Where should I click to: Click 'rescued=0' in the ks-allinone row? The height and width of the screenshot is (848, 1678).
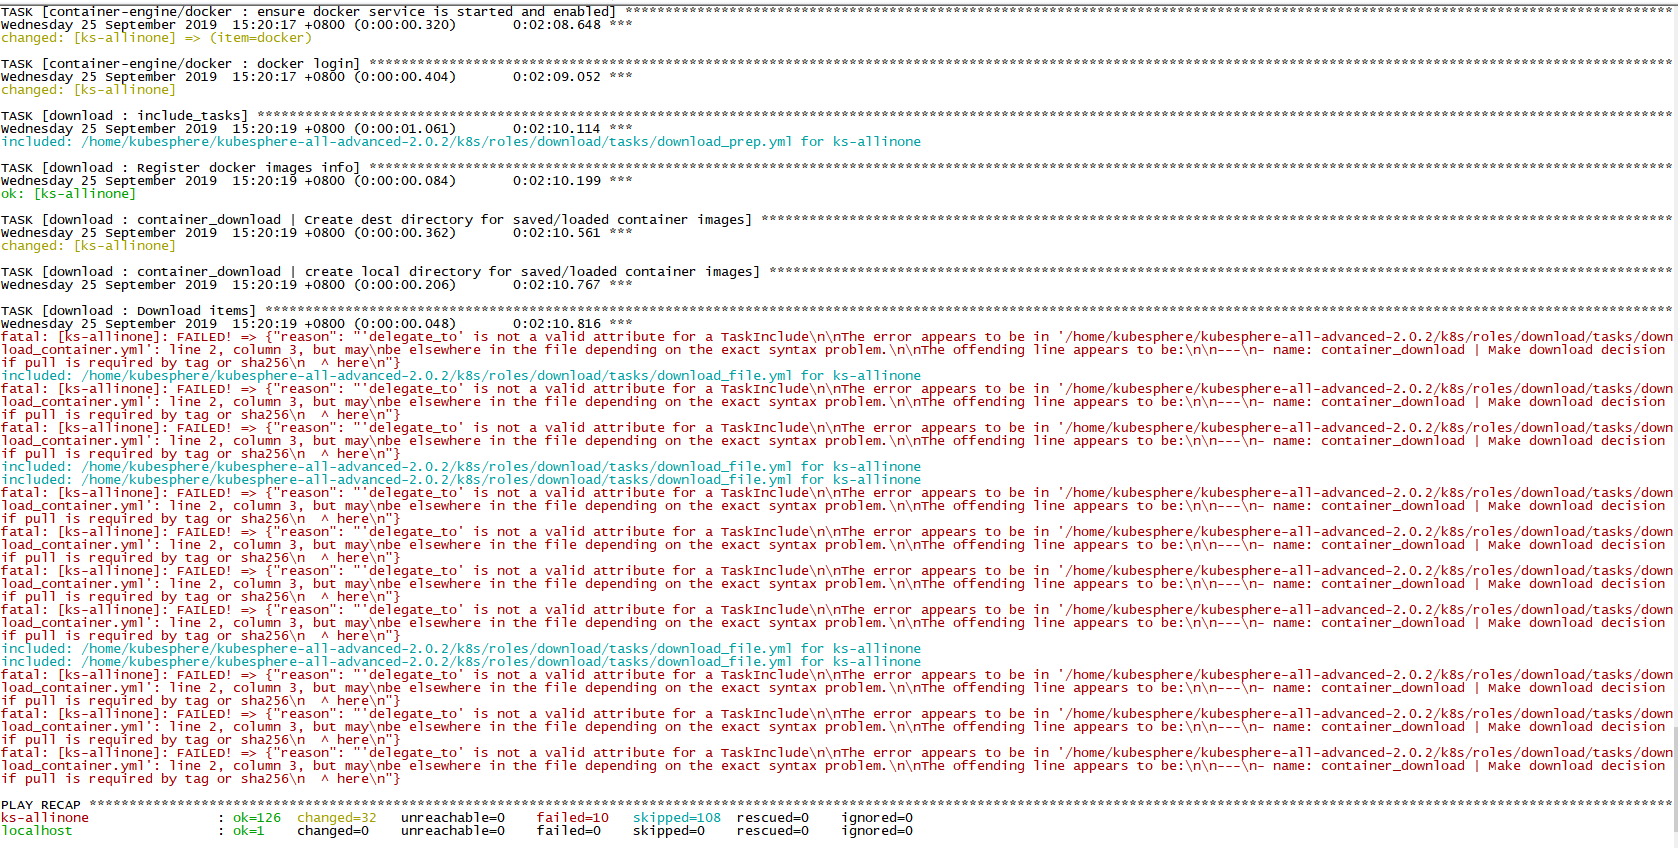click(773, 818)
